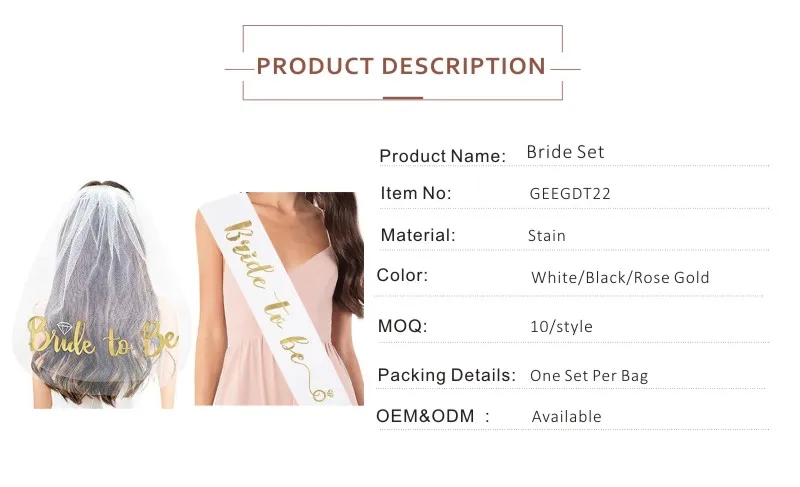Click the 'Bride Set' product name value

click(565, 153)
